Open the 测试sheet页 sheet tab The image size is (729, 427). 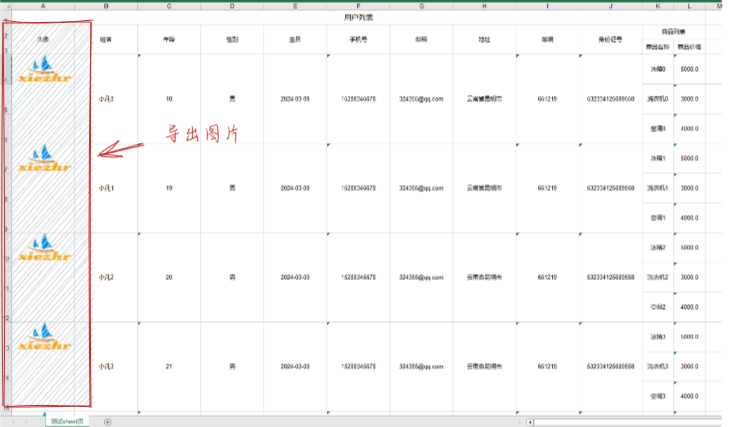click(x=69, y=421)
